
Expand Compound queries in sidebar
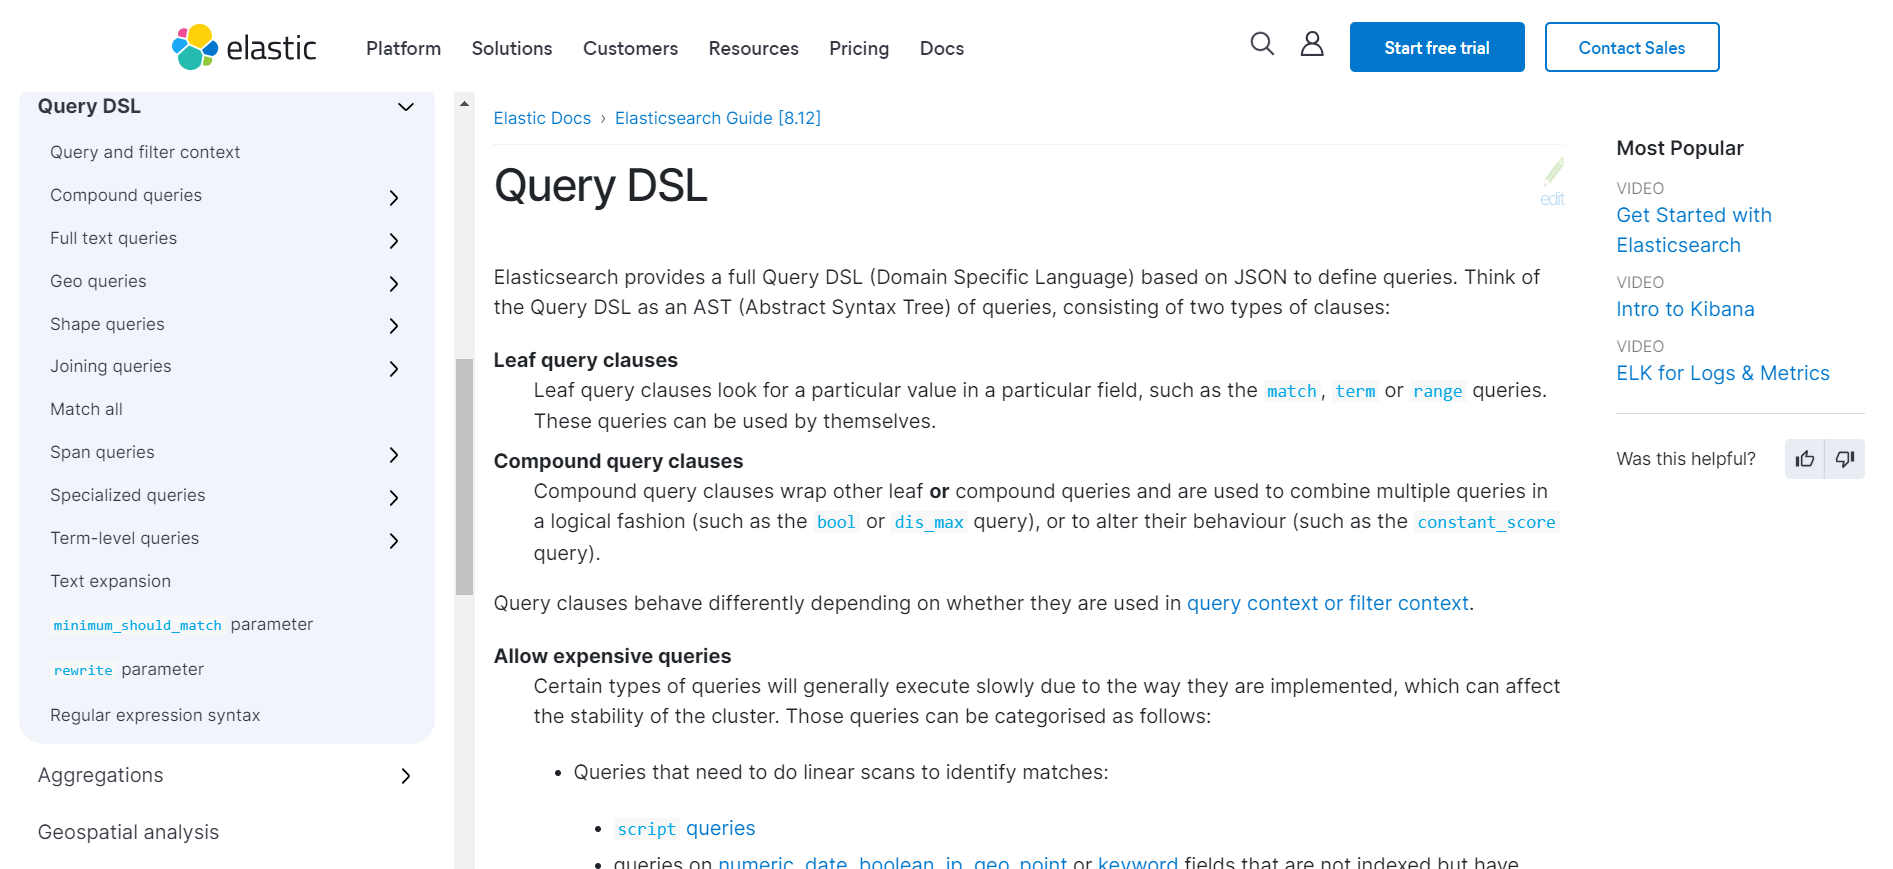tap(394, 198)
